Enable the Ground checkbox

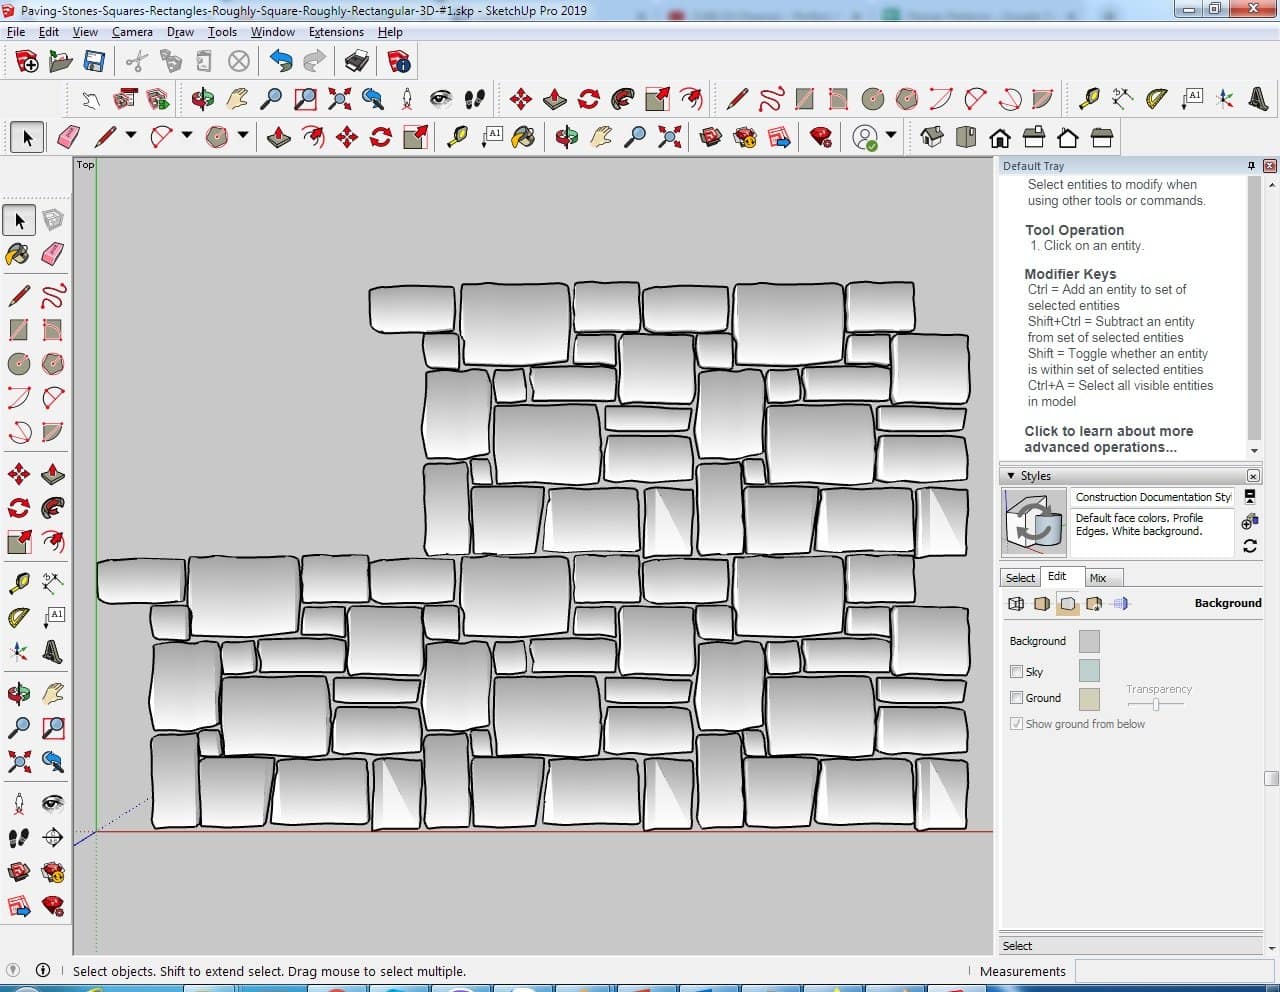1016,698
